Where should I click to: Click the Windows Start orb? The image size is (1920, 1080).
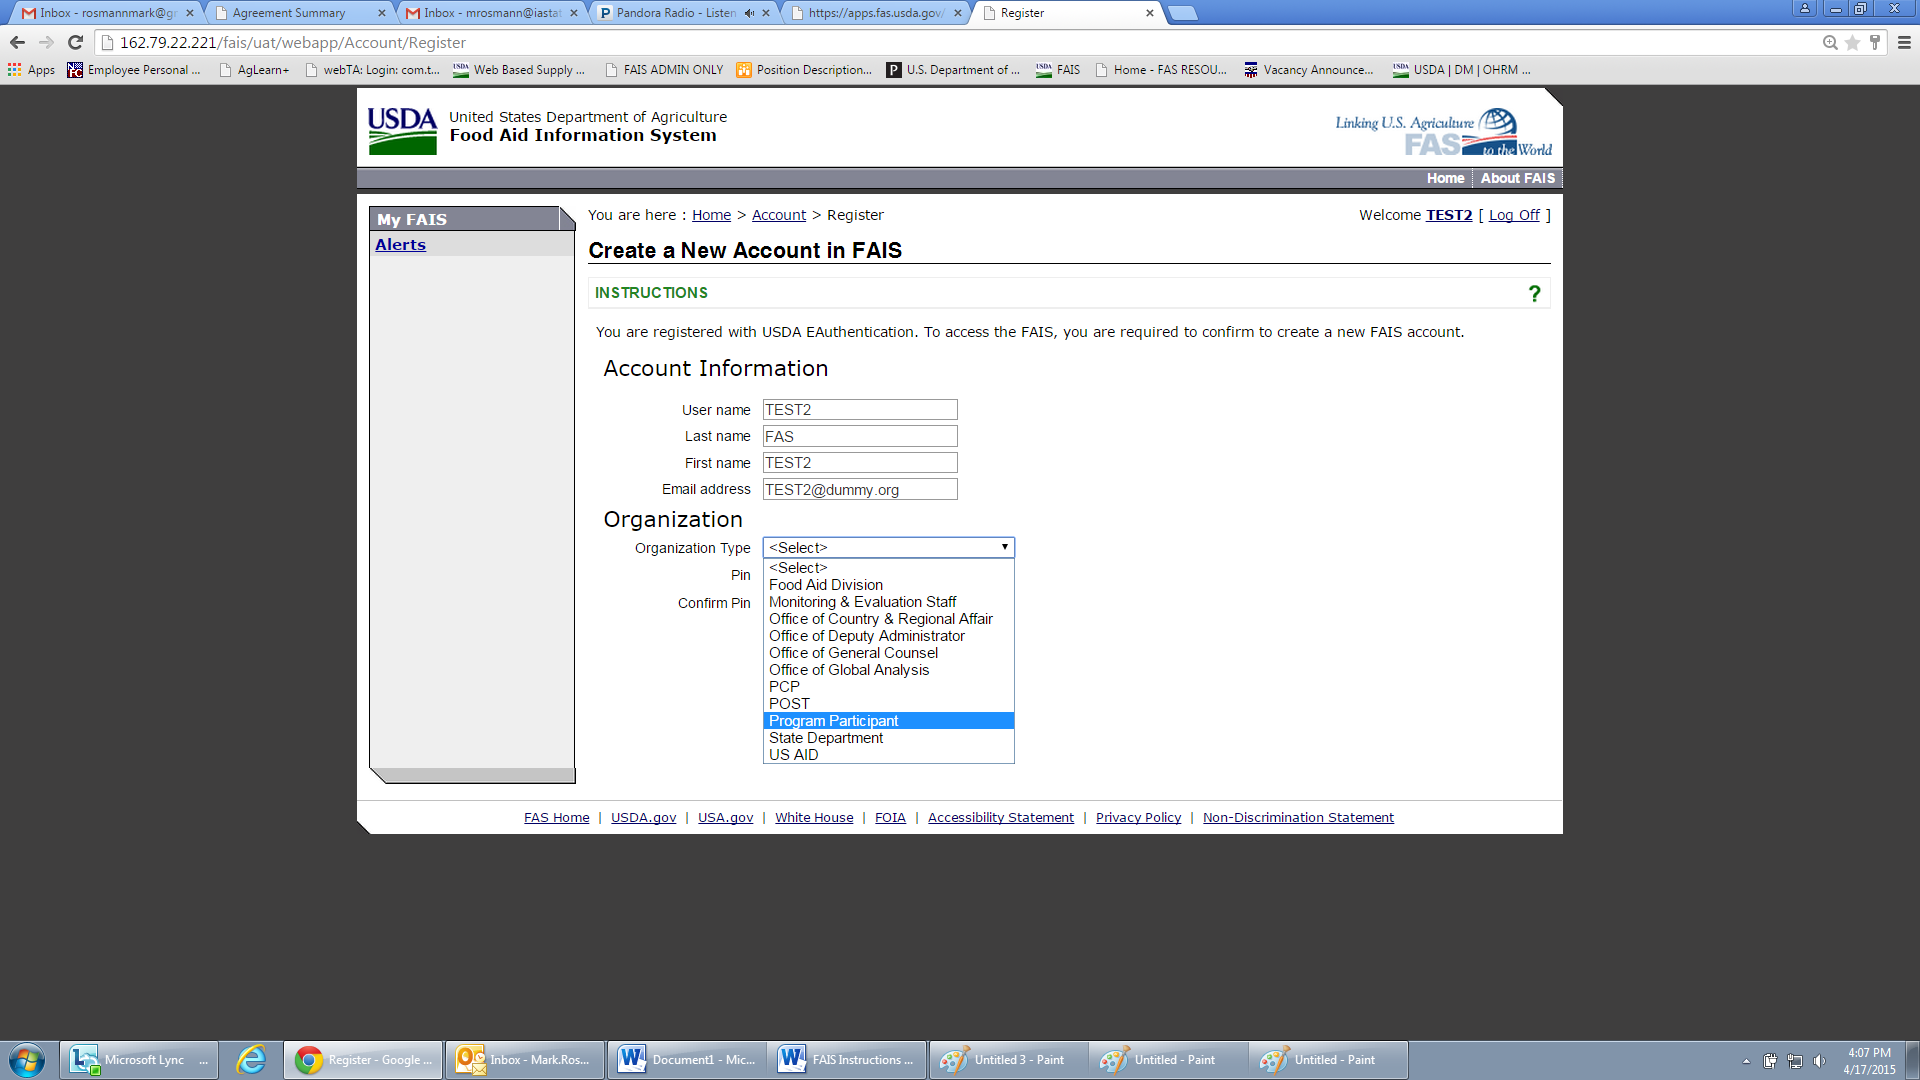[27, 1060]
